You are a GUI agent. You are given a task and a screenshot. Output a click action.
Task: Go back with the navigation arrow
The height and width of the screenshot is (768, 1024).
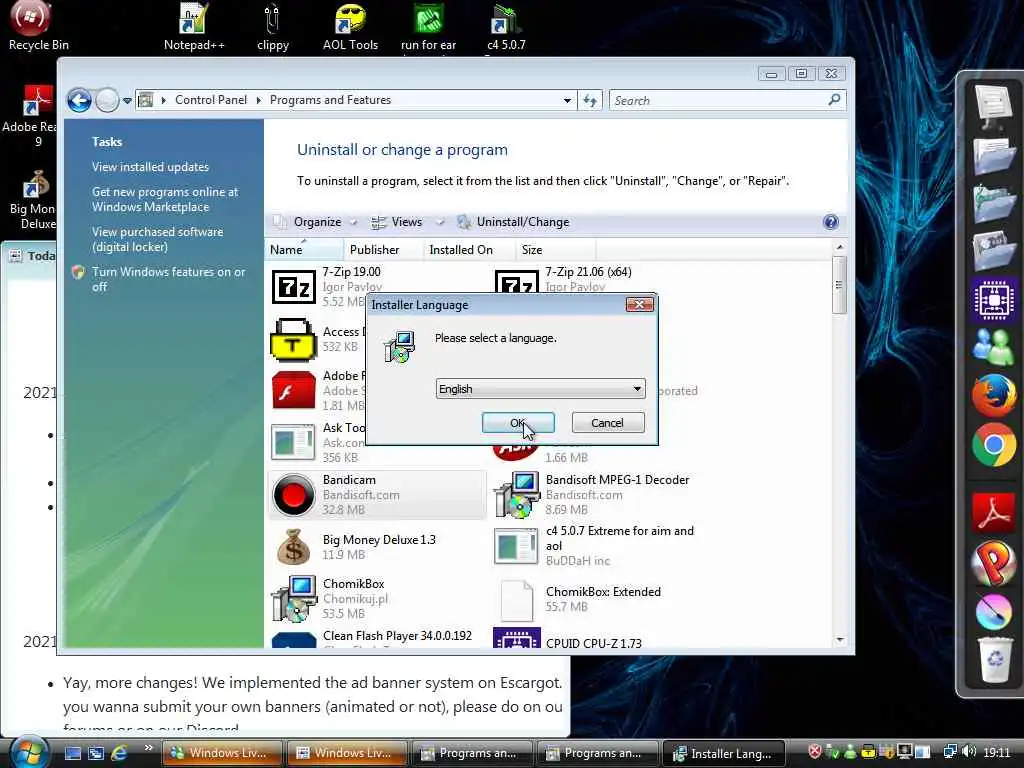80,100
